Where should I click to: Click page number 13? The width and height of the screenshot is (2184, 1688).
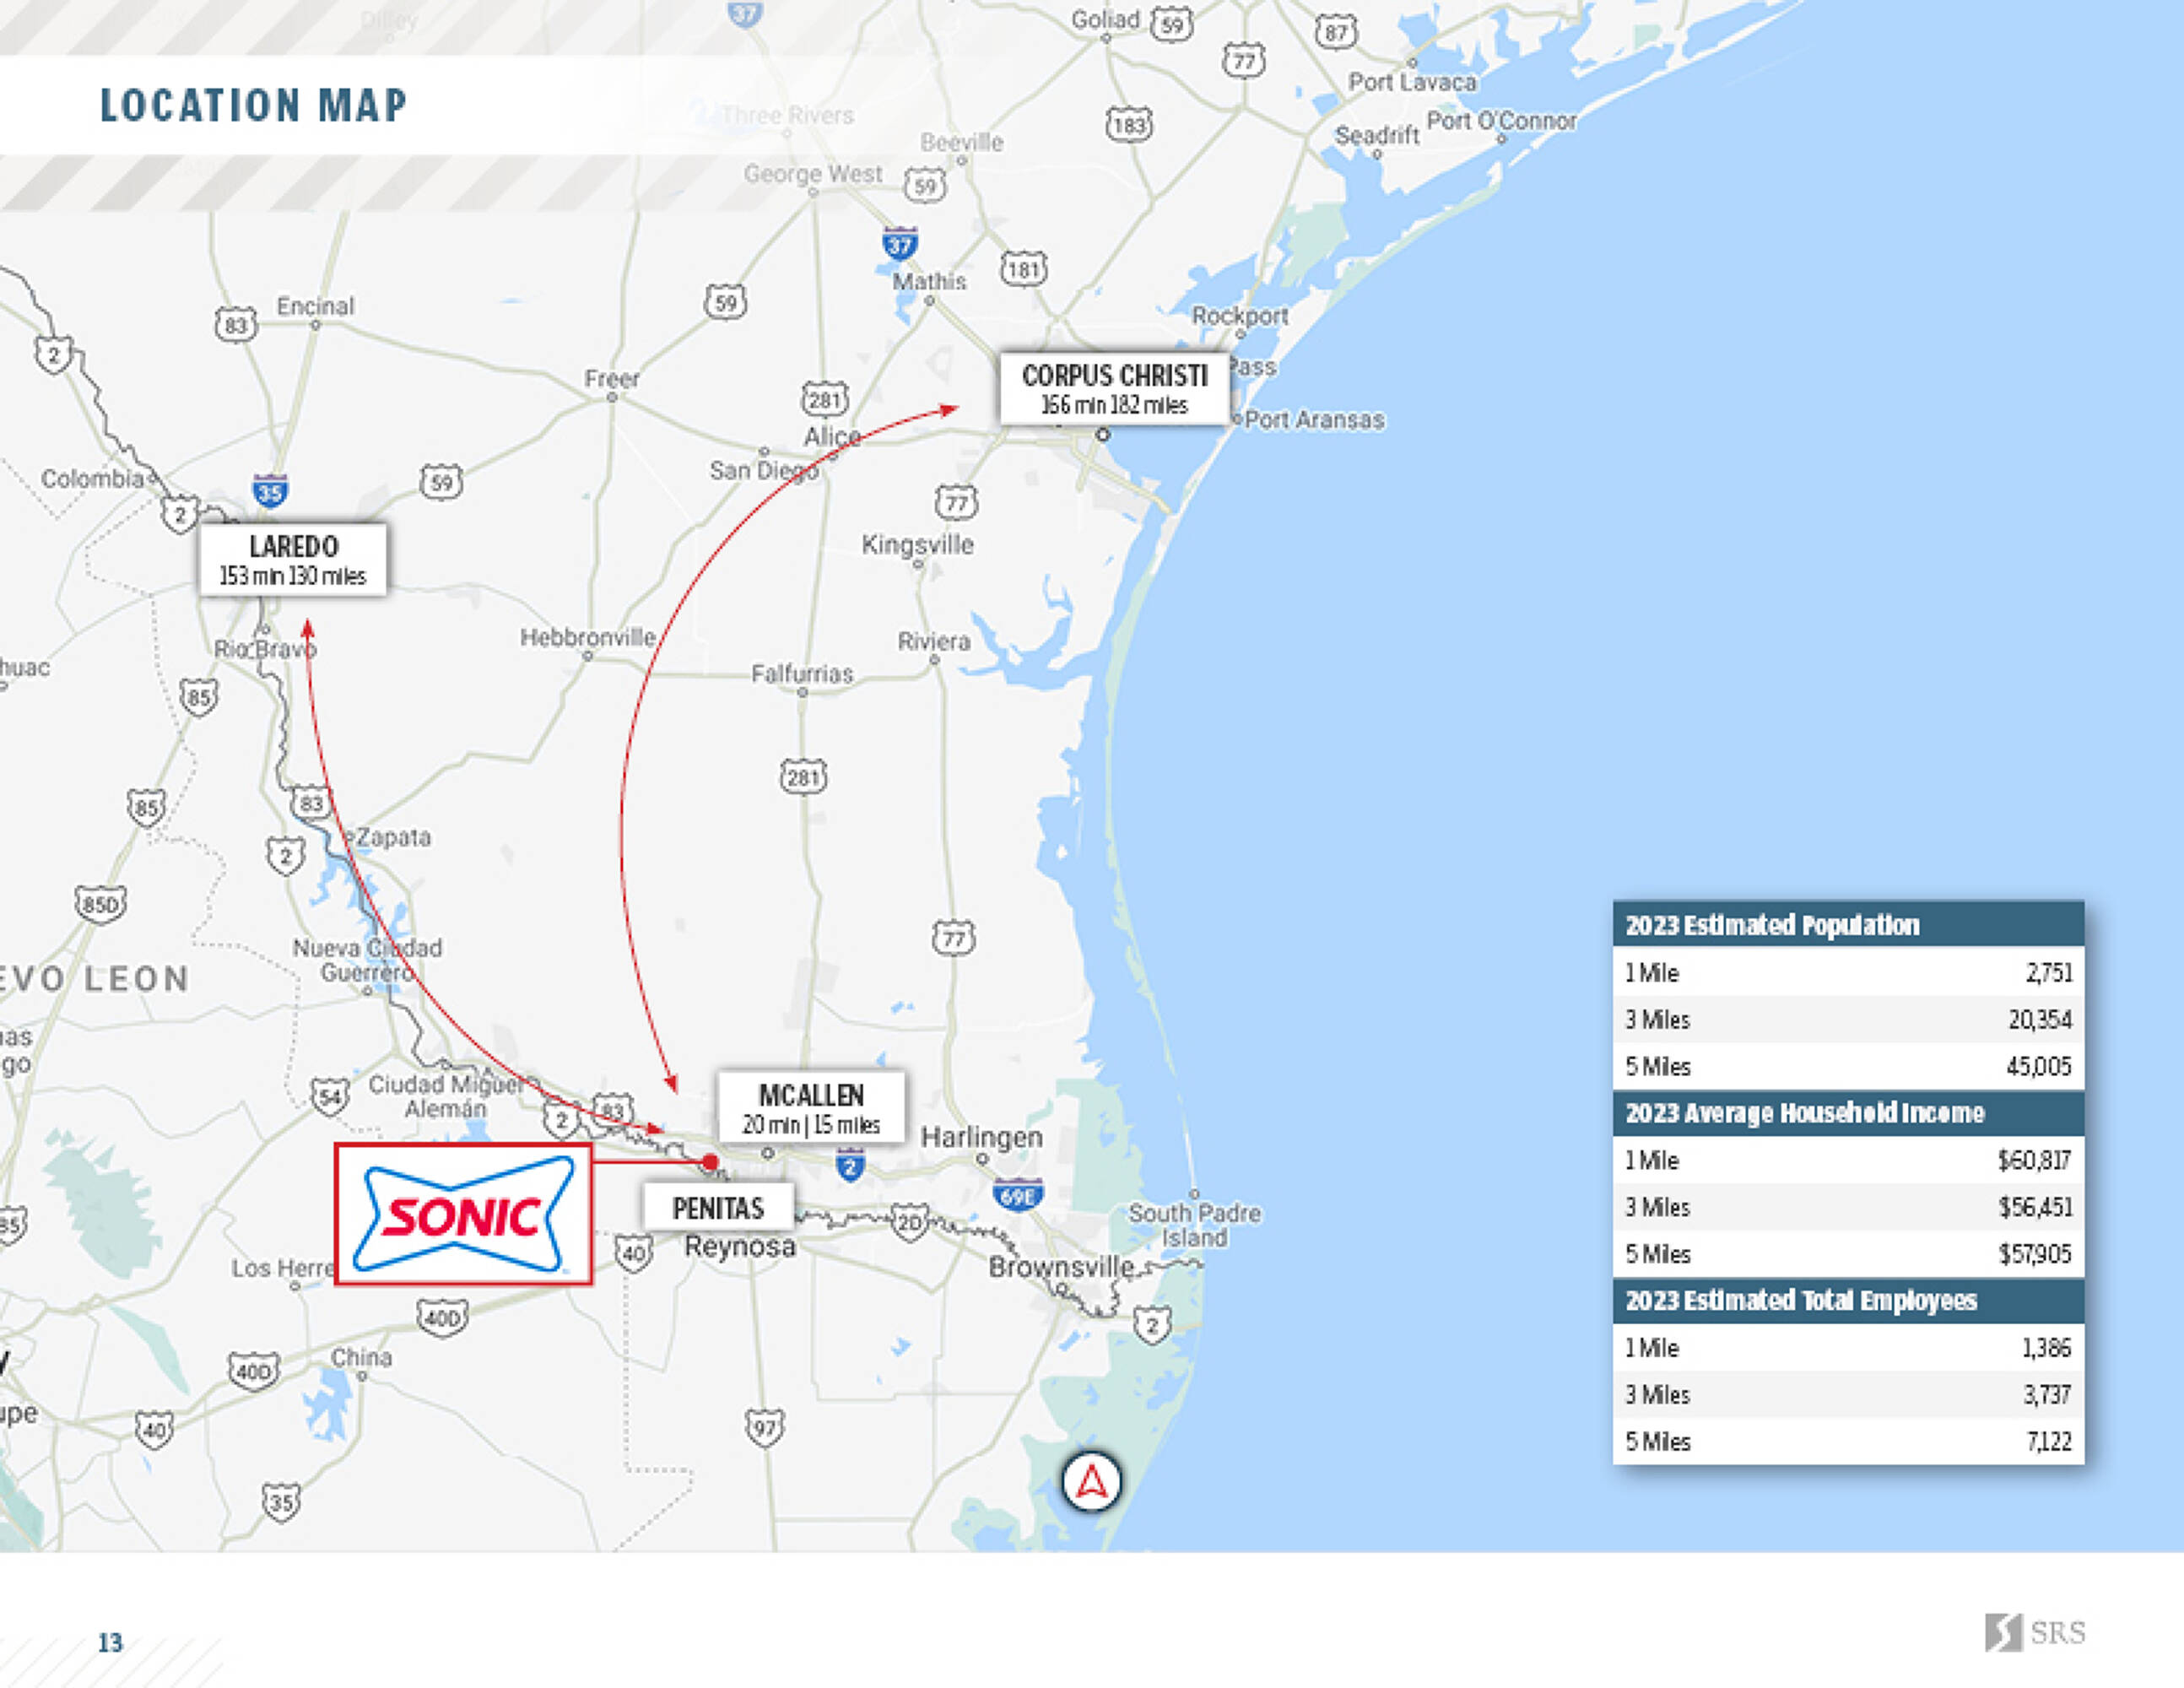click(x=110, y=1643)
